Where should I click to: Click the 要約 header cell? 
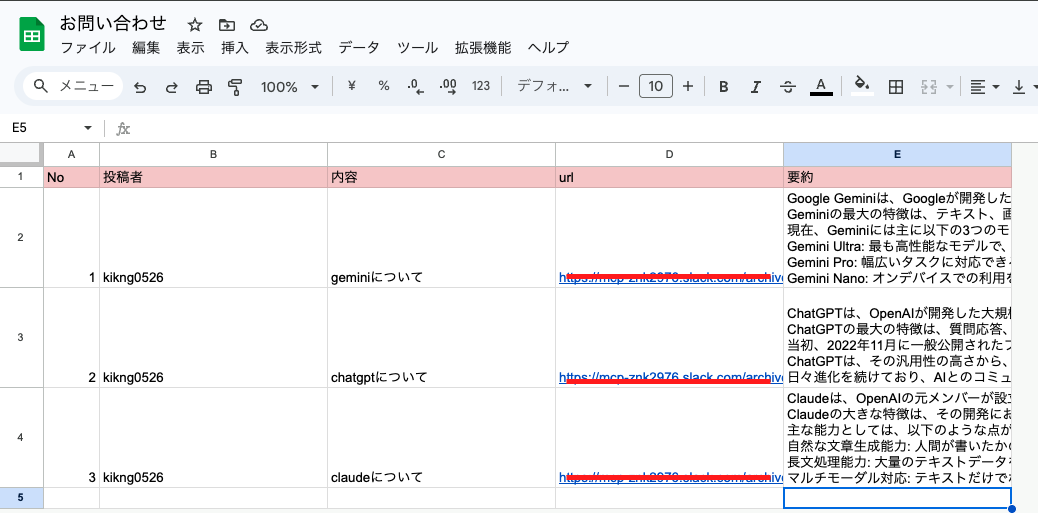[x=897, y=177]
